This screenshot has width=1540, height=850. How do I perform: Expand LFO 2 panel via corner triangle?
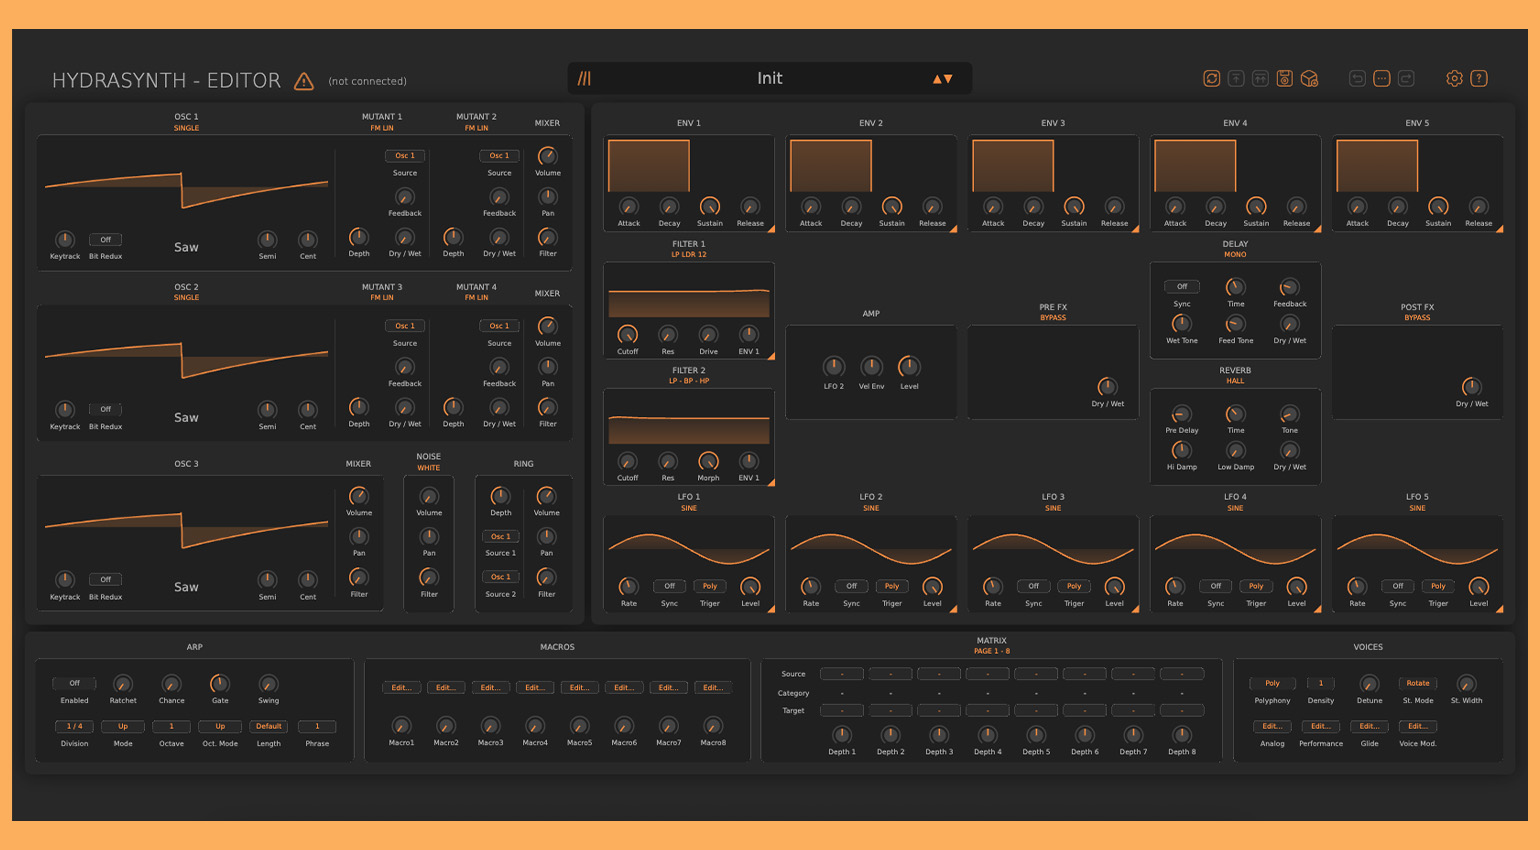point(953,608)
